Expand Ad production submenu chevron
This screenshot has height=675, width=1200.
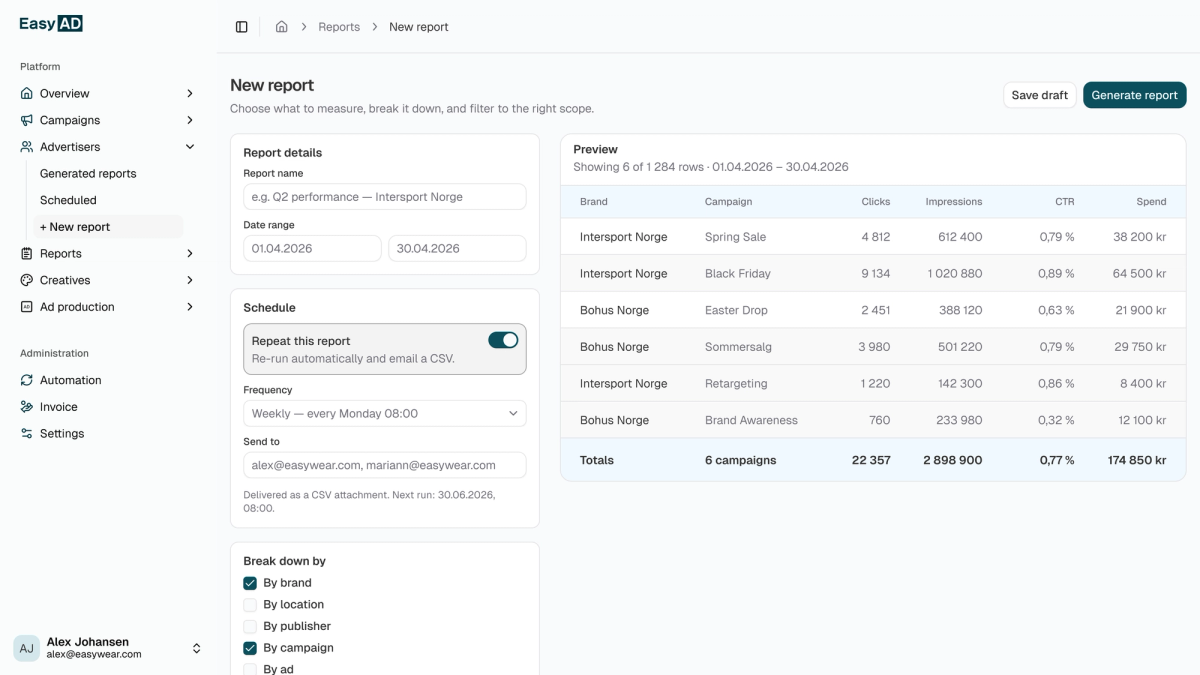tap(190, 307)
